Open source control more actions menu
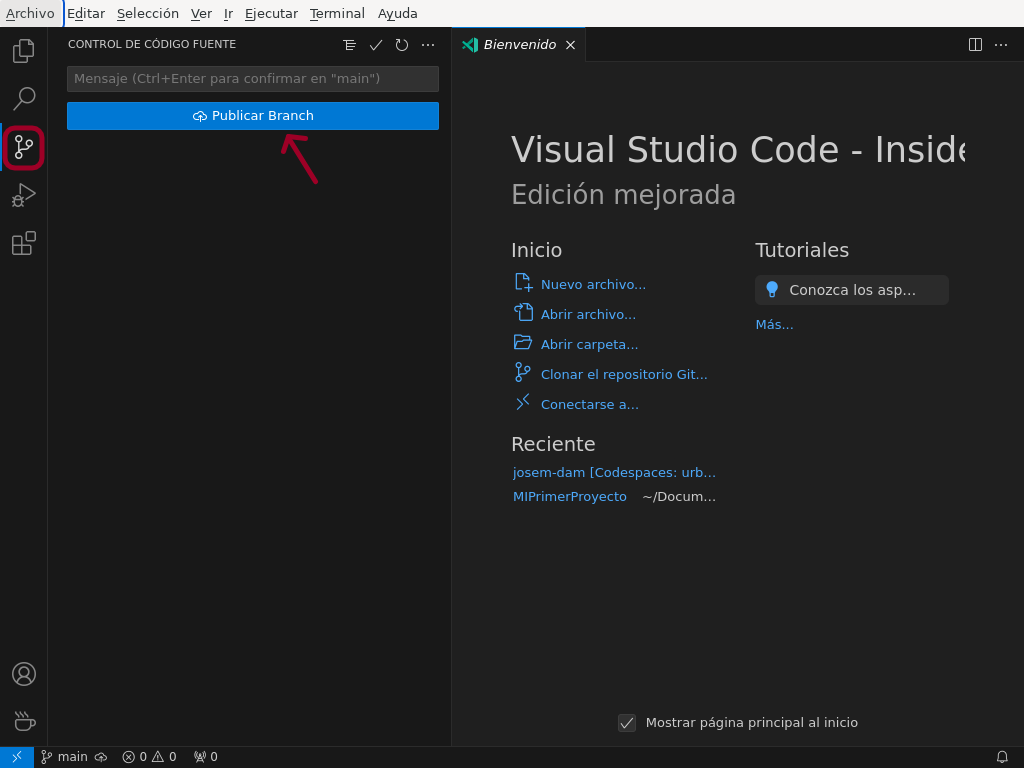 428,45
